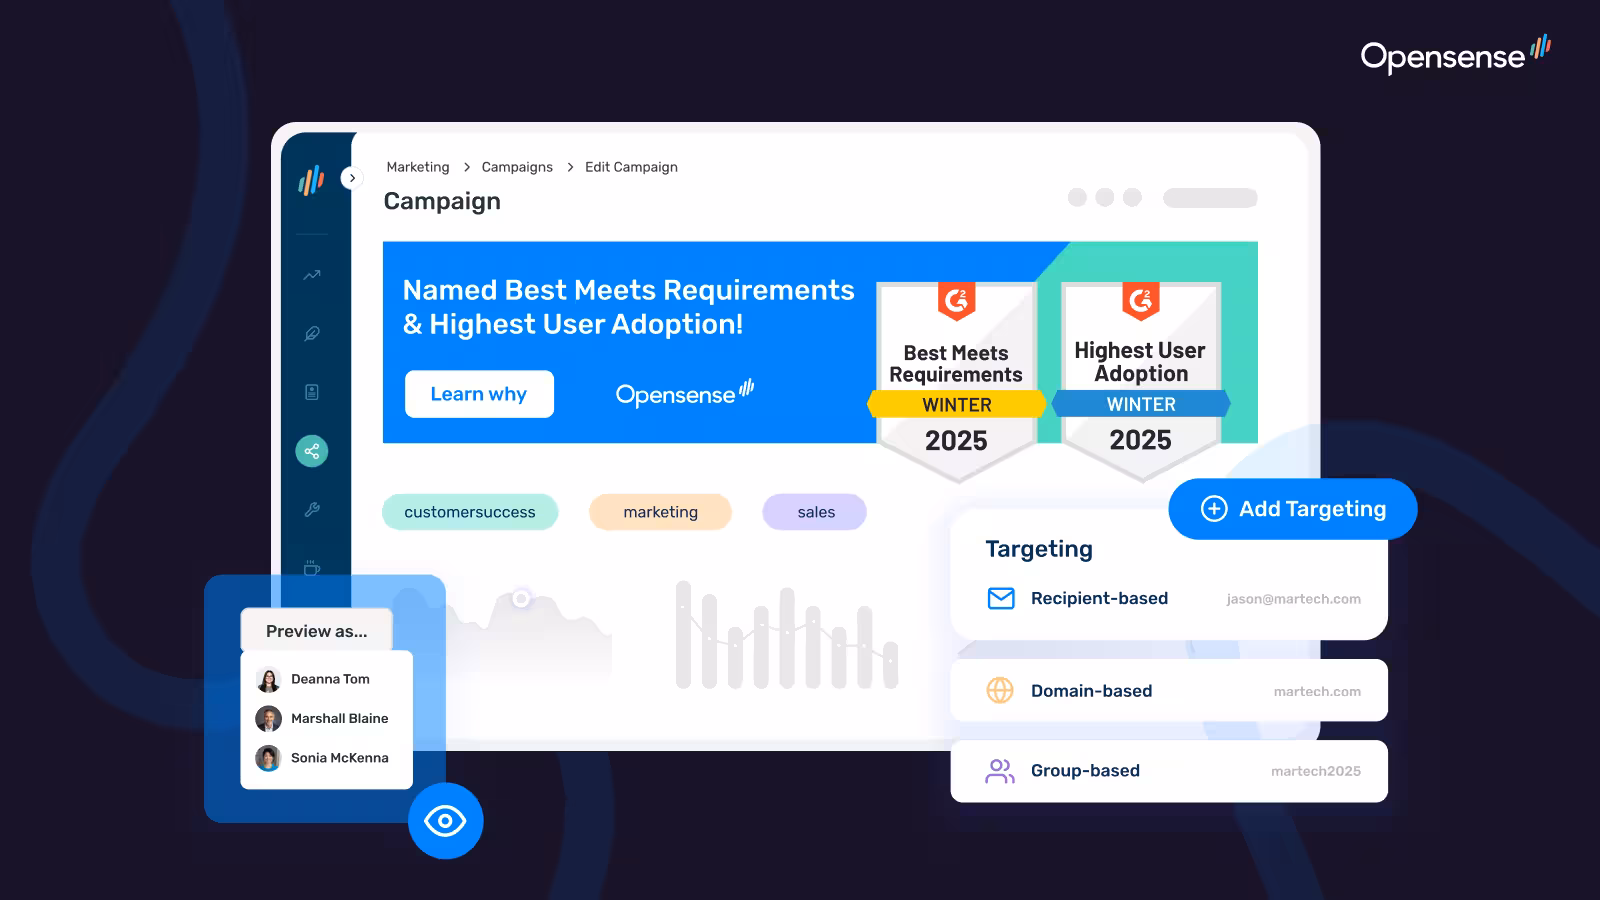The height and width of the screenshot is (900, 1600).
Task: Select the sales tag
Action: point(815,512)
